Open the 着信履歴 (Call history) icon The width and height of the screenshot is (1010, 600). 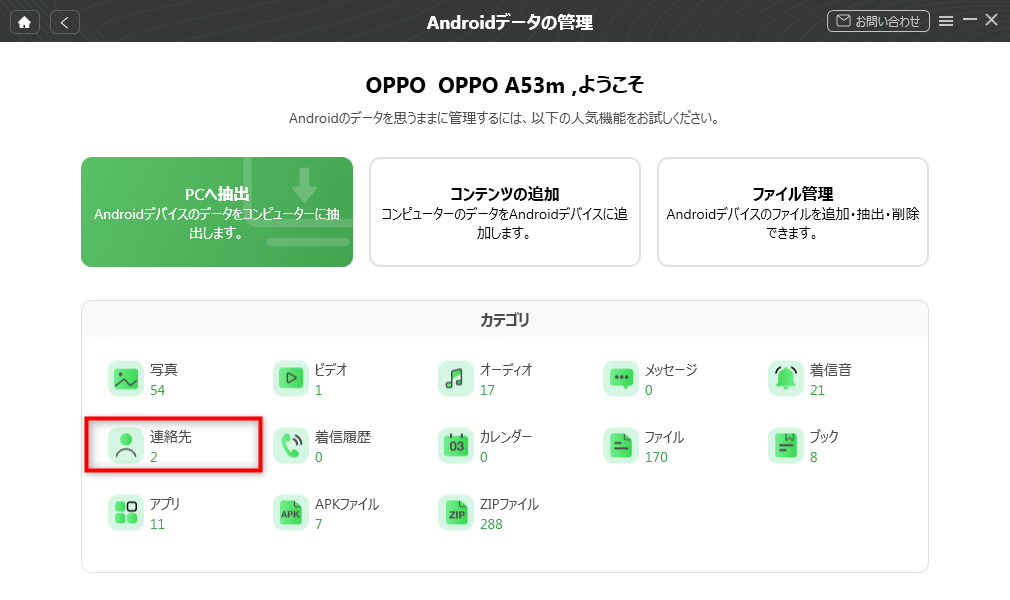pos(291,446)
